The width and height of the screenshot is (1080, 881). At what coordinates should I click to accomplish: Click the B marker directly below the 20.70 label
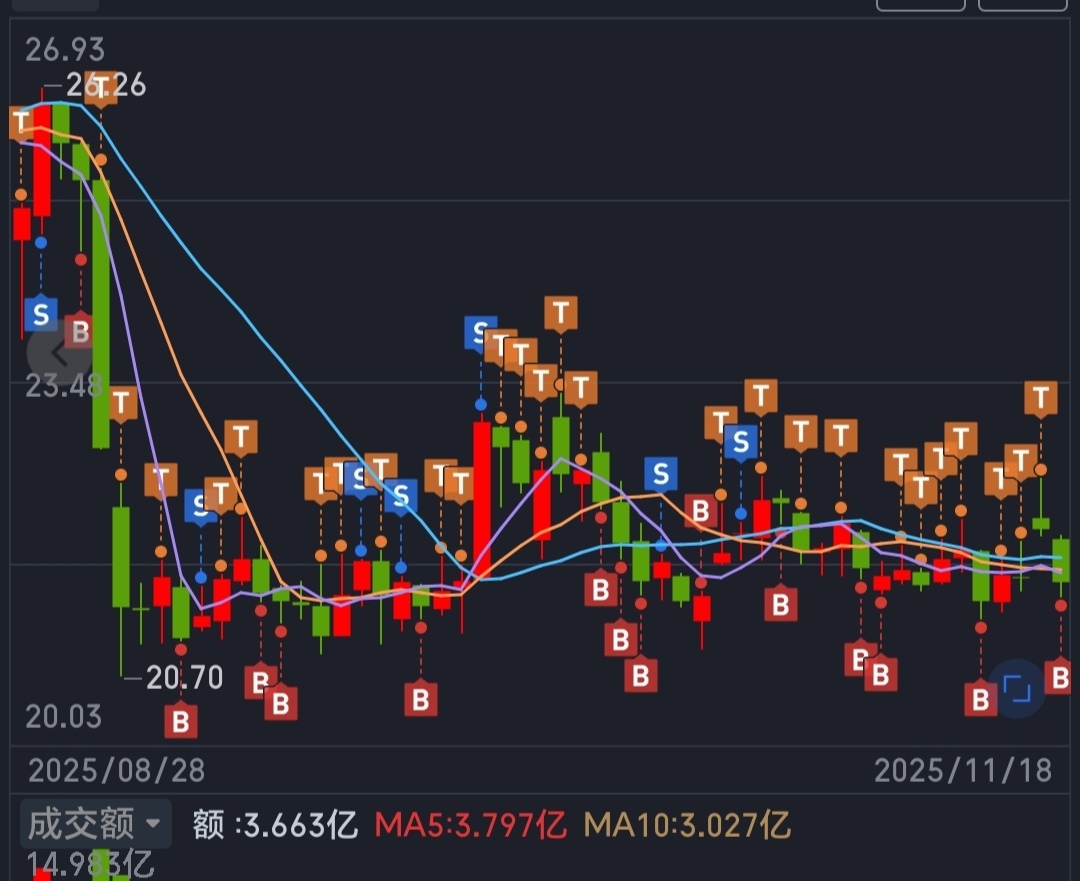[x=180, y=721]
